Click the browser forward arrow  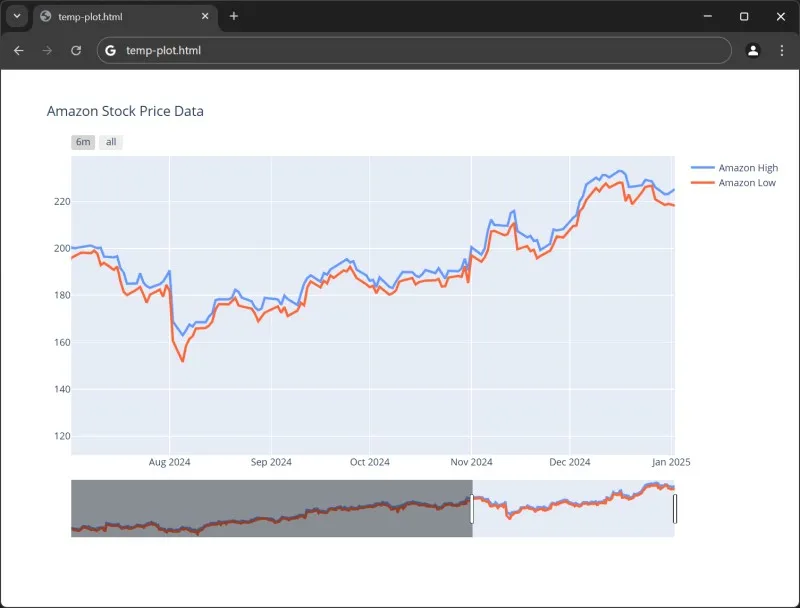click(47, 50)
